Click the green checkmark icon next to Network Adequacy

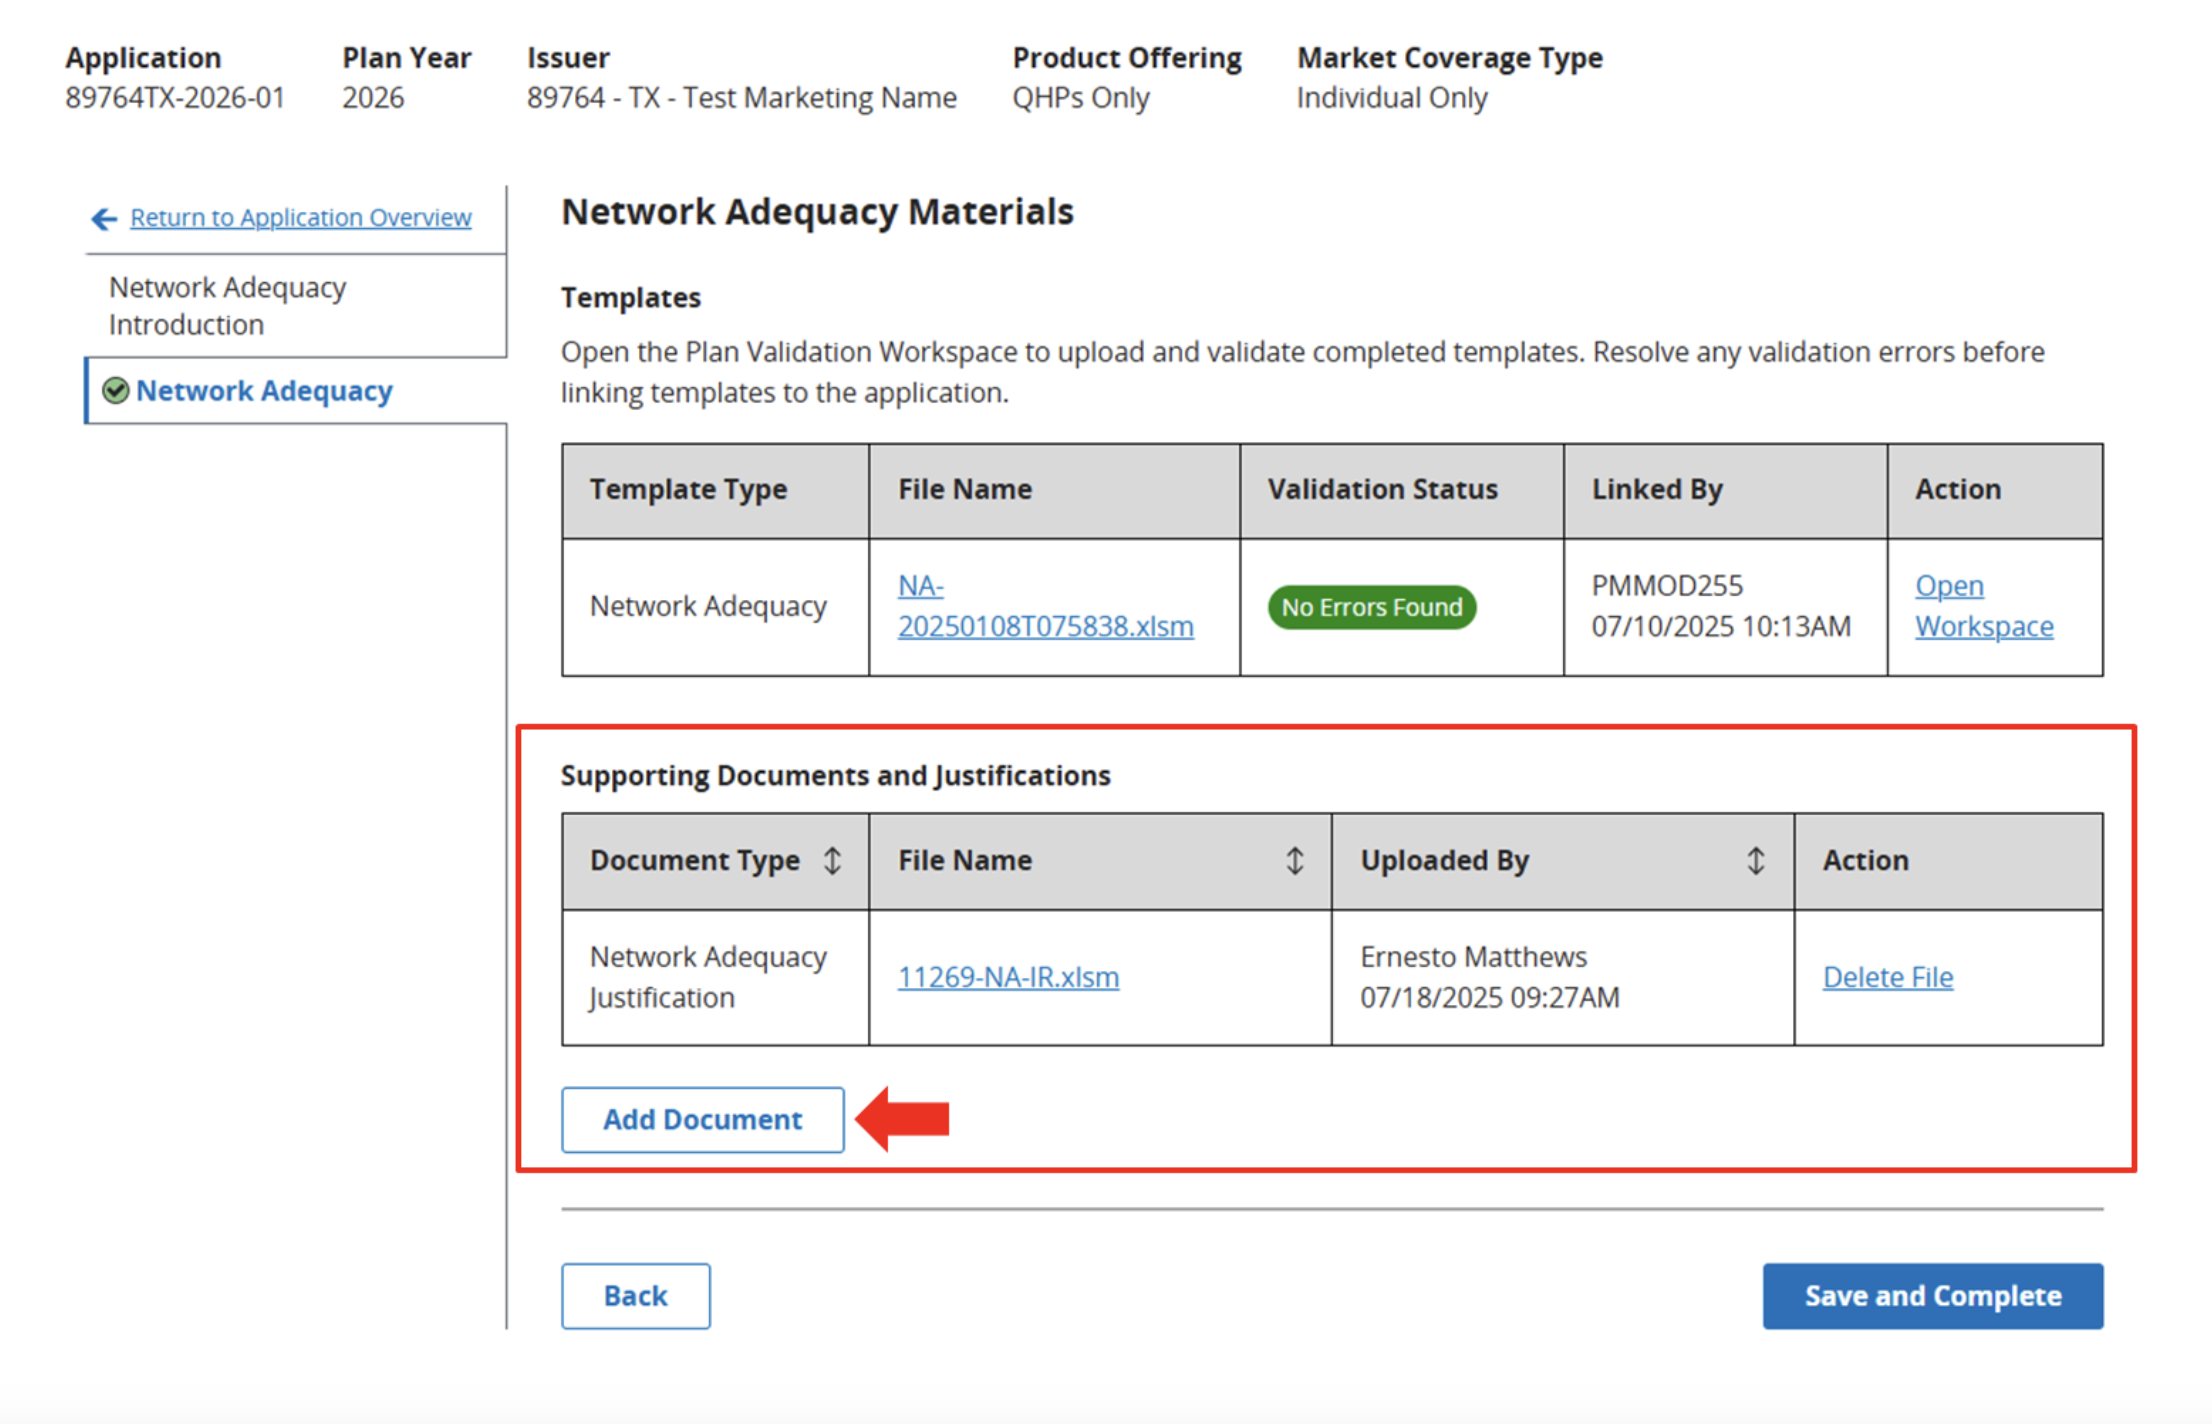pos(116,391)
